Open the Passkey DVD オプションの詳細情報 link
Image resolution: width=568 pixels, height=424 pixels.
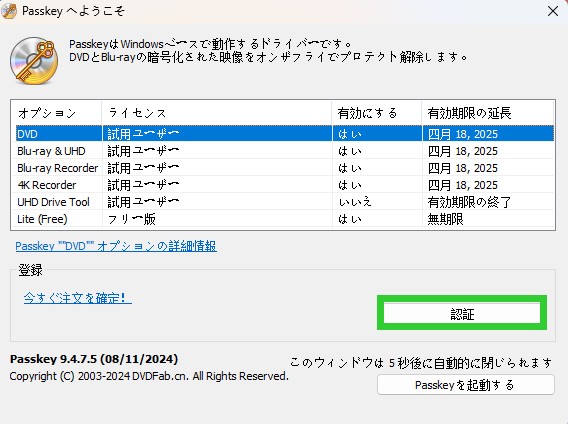[116, 246]
